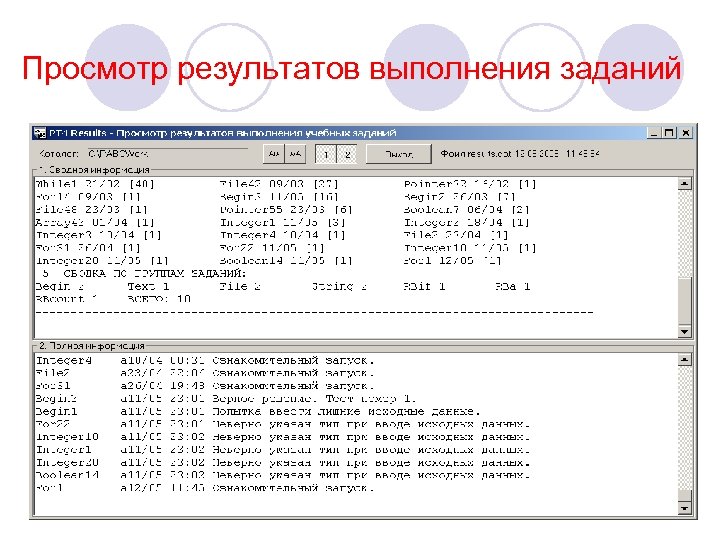Toggle panel 1 with the "1" button

pyautogui.click(x=326, y=154)
